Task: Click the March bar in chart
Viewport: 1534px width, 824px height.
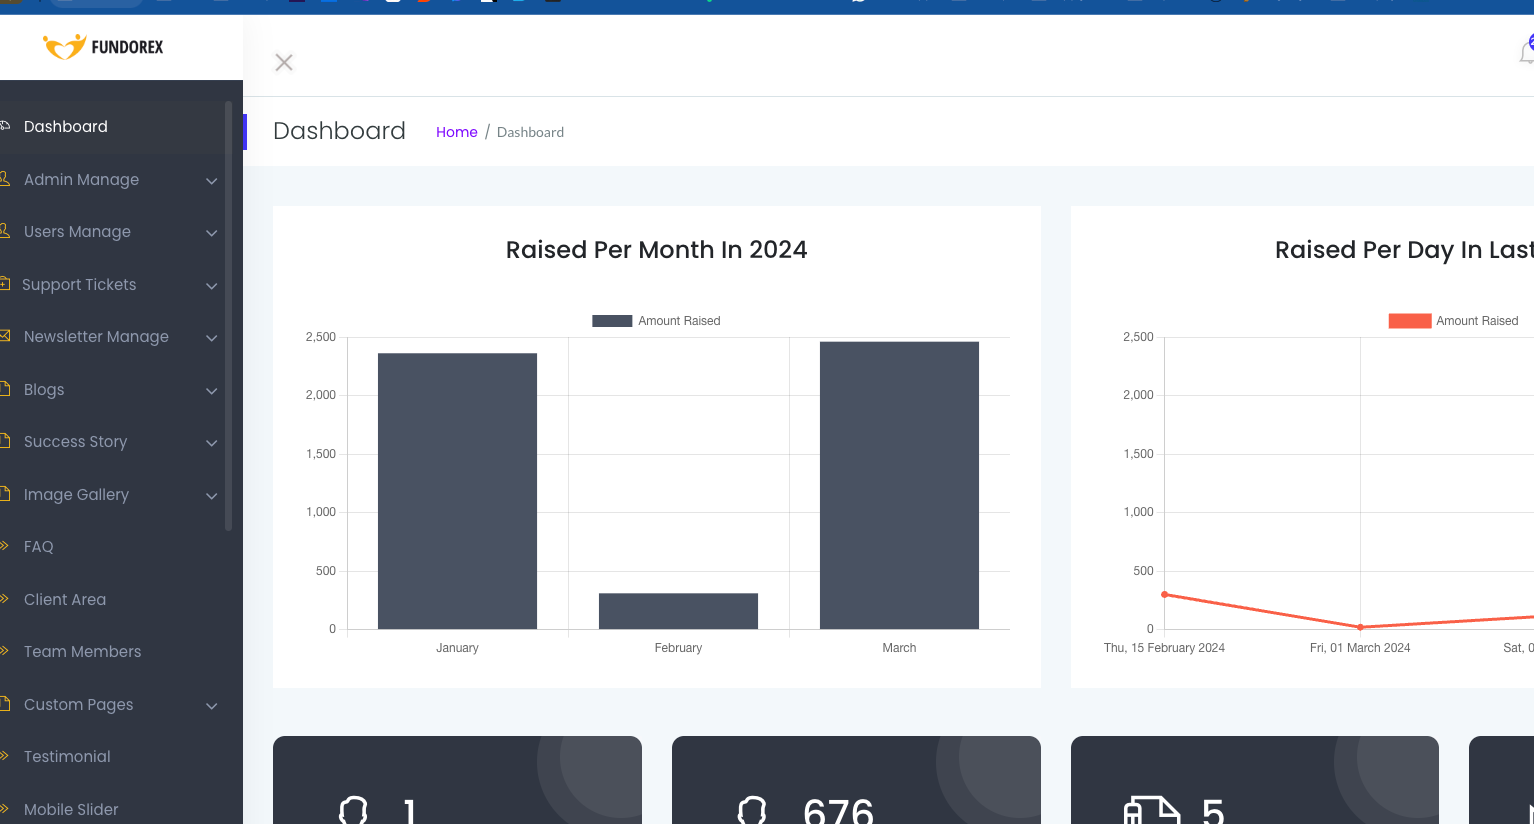Action: point(899,485)
